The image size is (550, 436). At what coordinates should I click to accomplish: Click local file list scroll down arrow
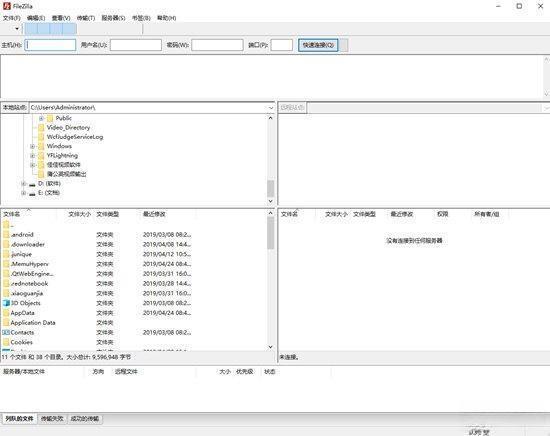tap(270, 347)
